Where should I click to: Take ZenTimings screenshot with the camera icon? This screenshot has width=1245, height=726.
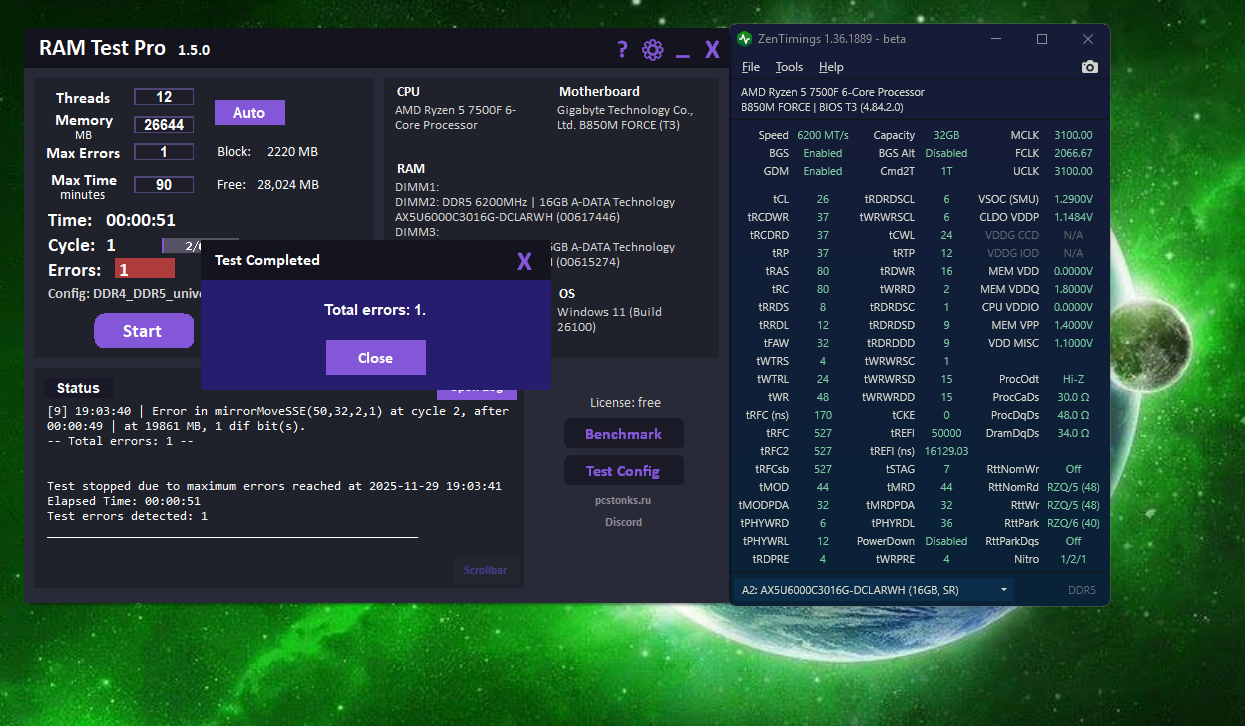pyautogui.click(x=1090, y=67)
